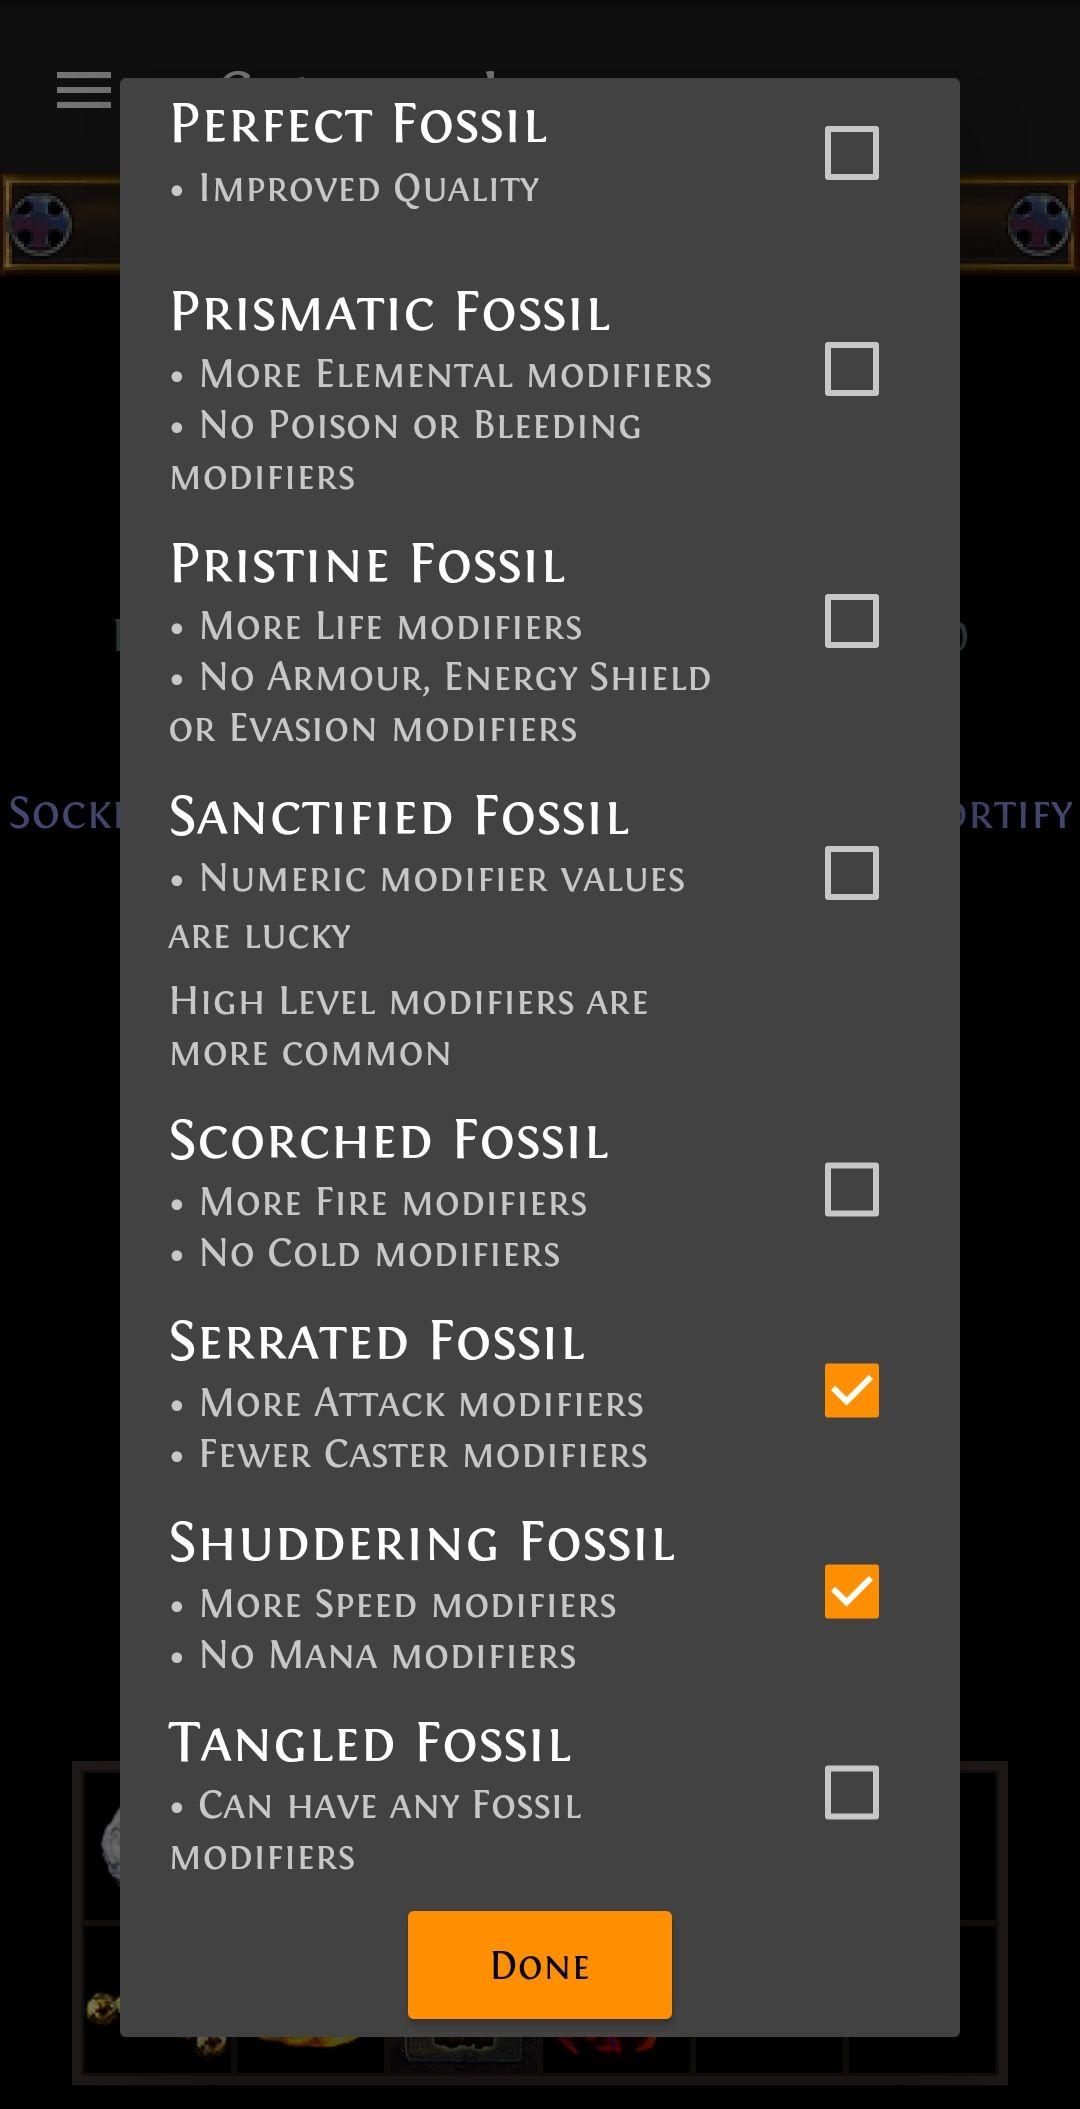The height and width of the screenshot is (2109, 1080).
Task: Click the Tangled Fossil title text
Action: (370, 1744)
